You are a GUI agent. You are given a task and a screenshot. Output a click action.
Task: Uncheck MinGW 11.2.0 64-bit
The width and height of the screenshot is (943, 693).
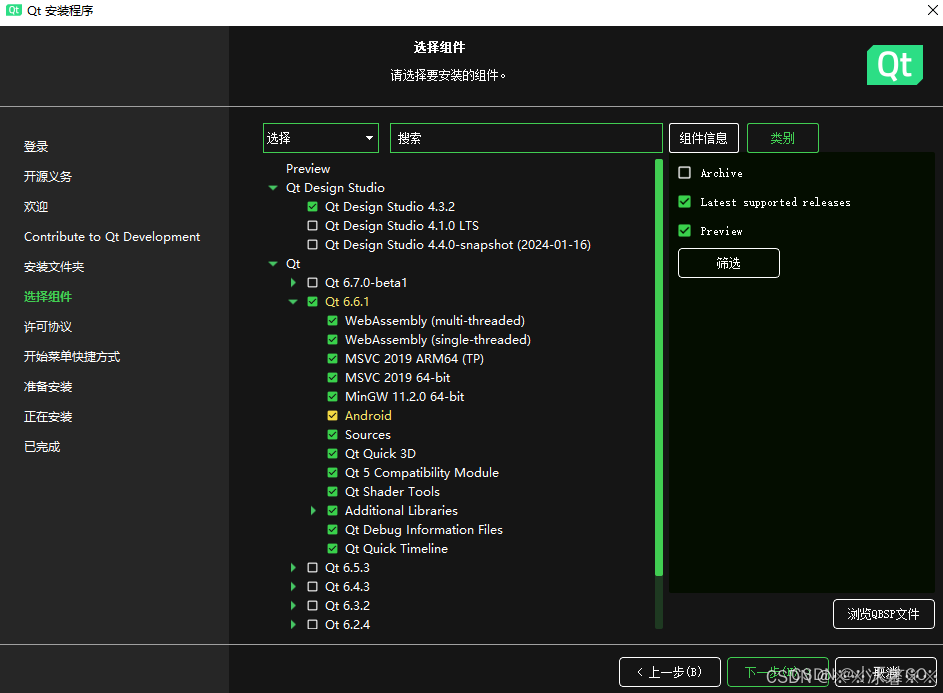click(332, 397)
